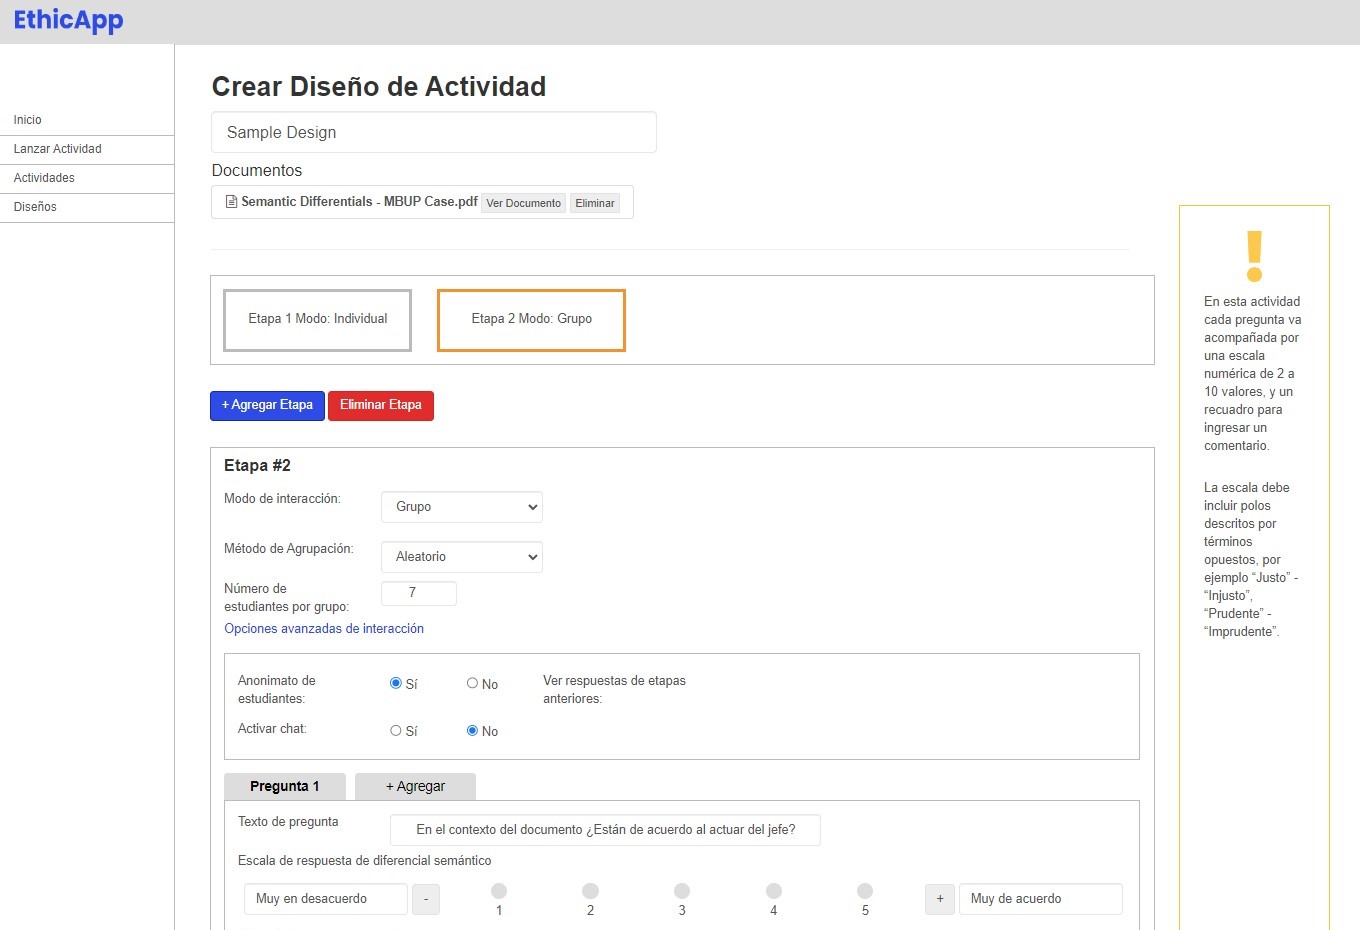The height and width of the screenshot is (930, 1360).
Task: Click the minus button to reduce scale
Action: click(426, 899)
